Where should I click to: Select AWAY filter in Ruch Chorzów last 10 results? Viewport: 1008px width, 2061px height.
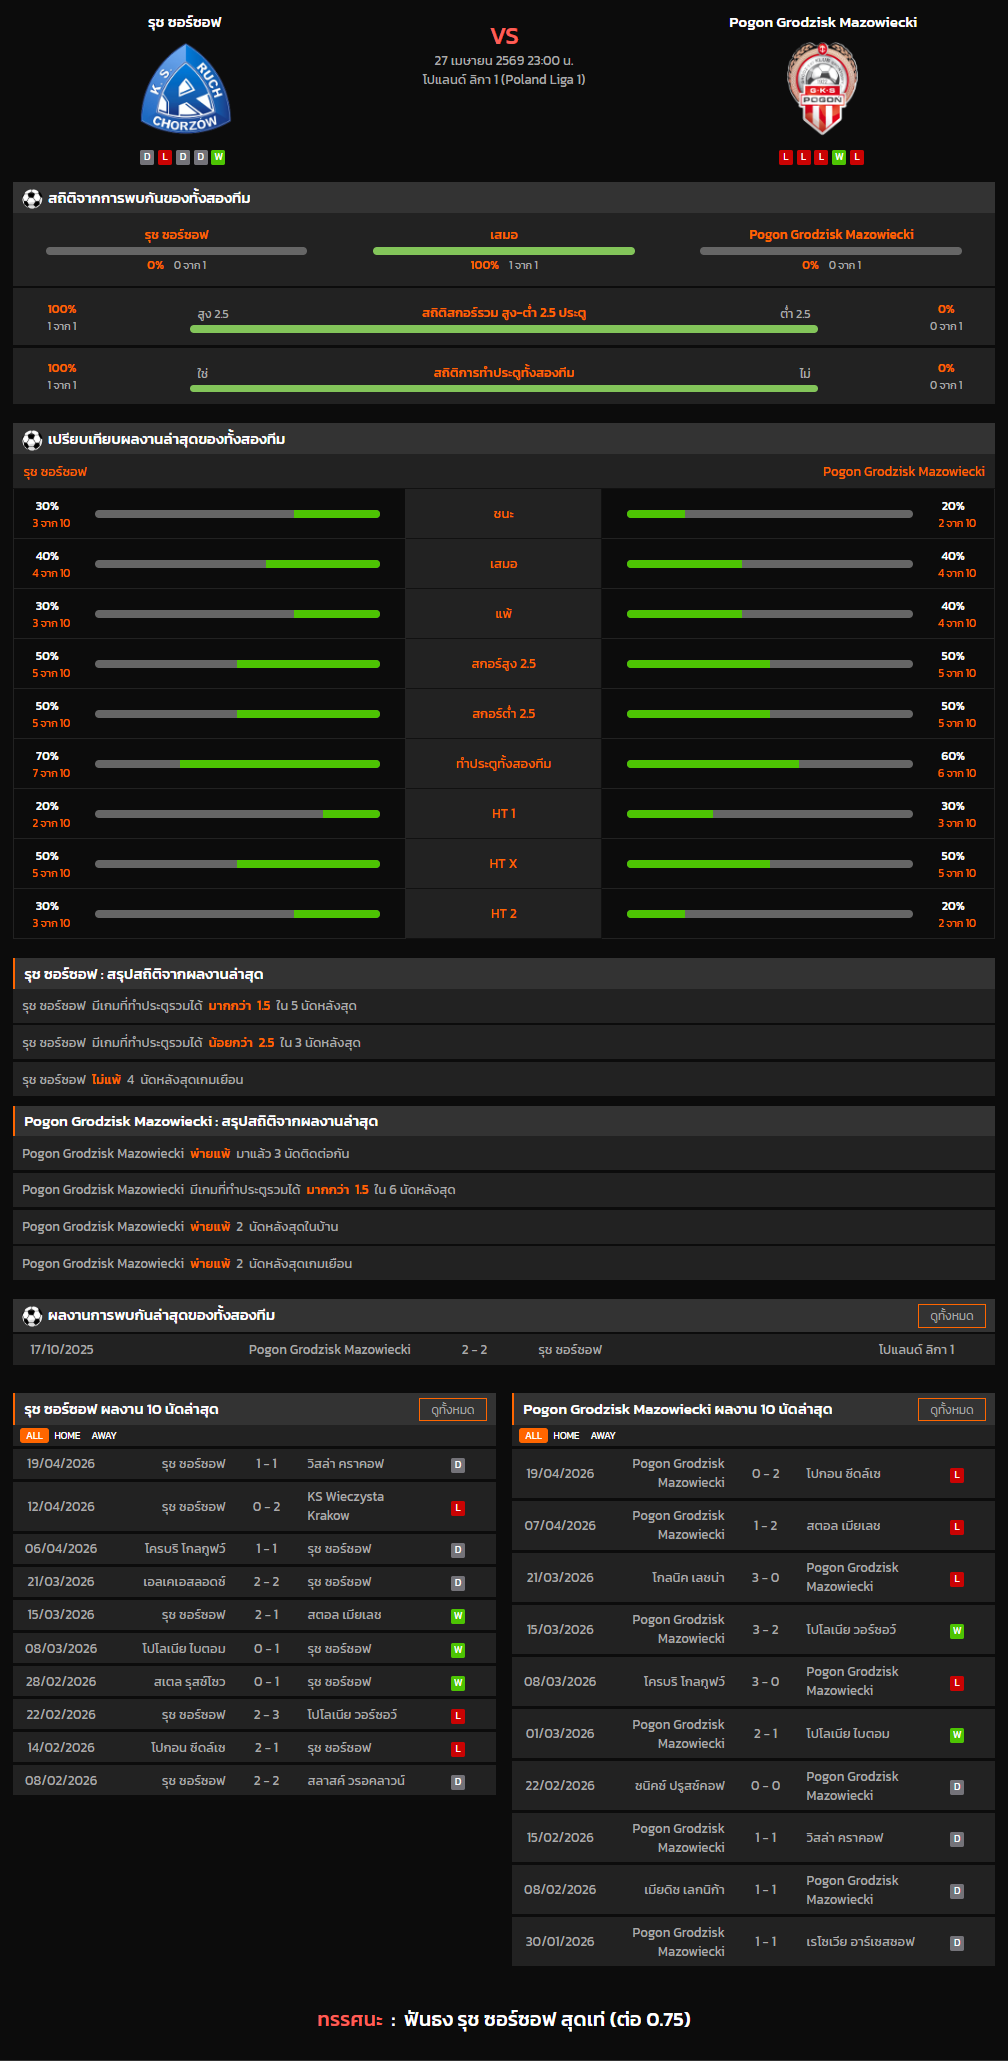click(x=104, y=1436)
